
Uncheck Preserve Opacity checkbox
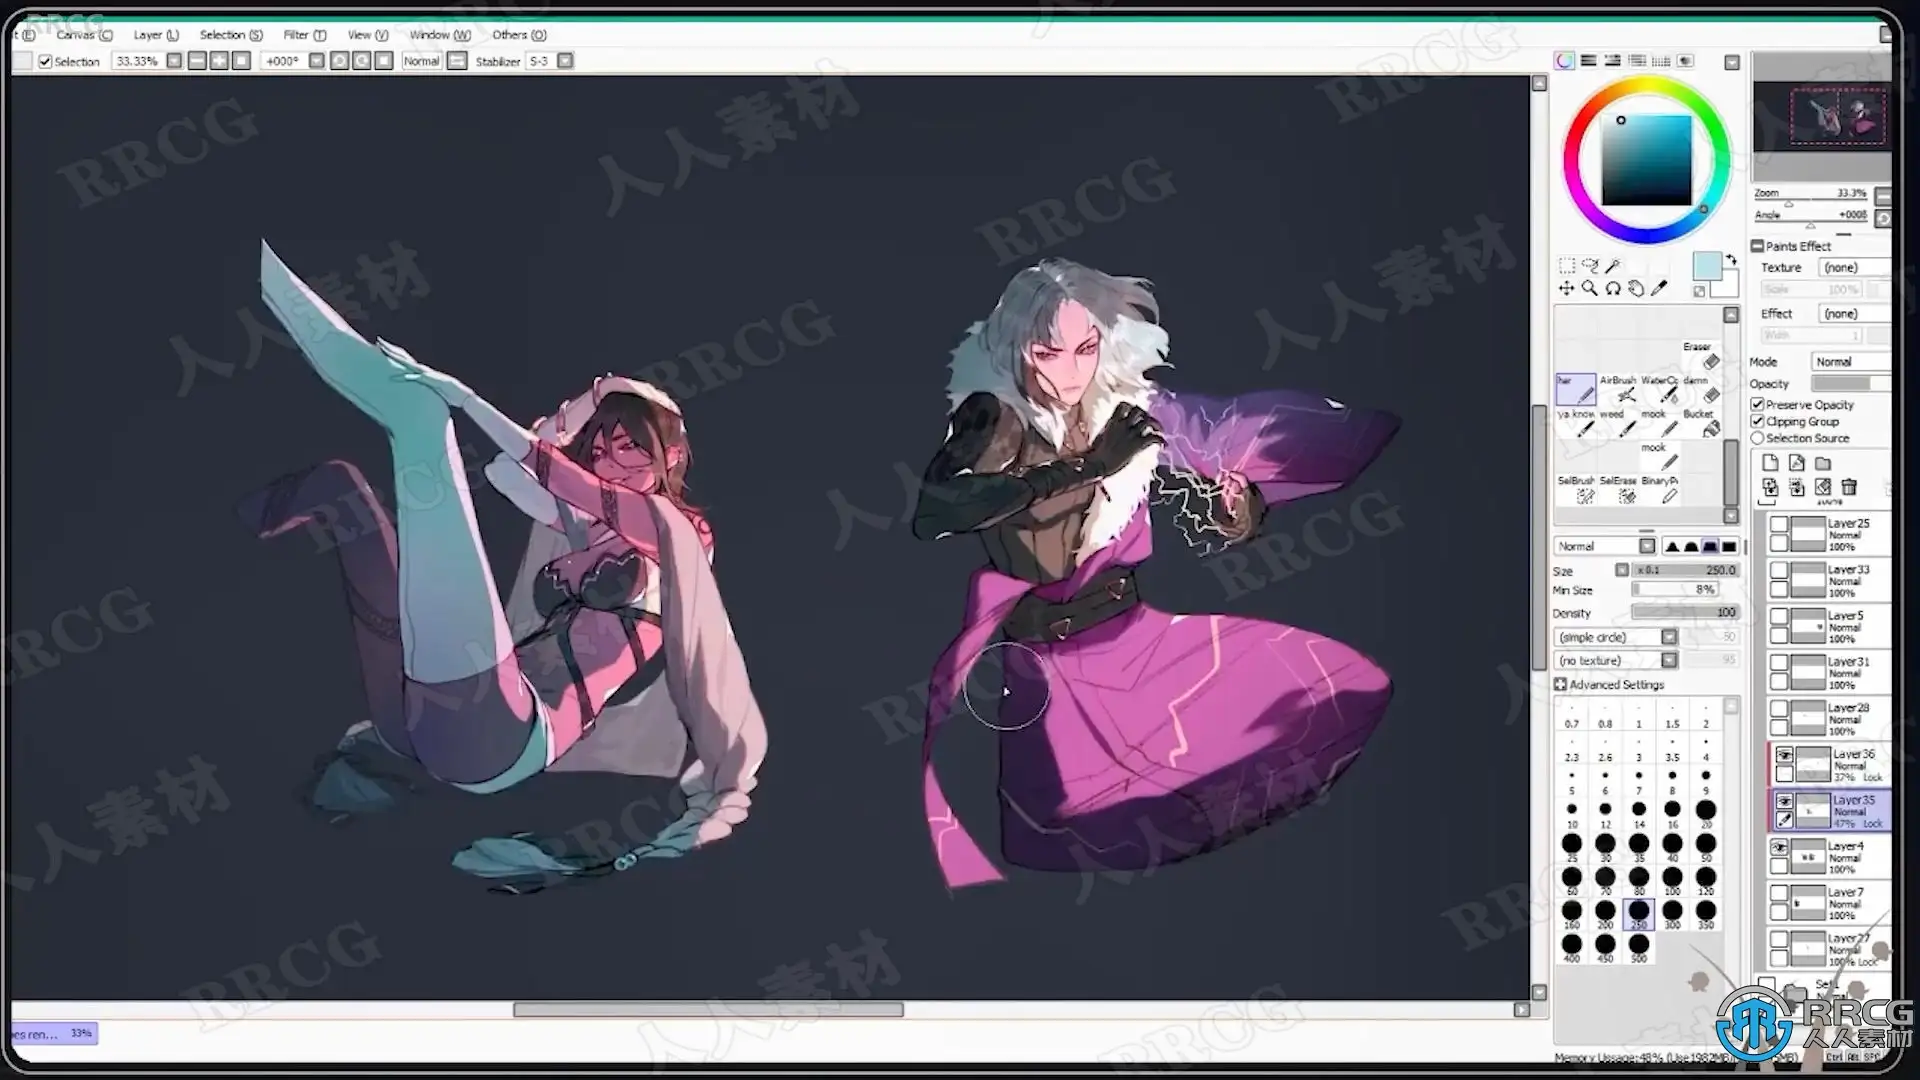(x=1757, y=405)
